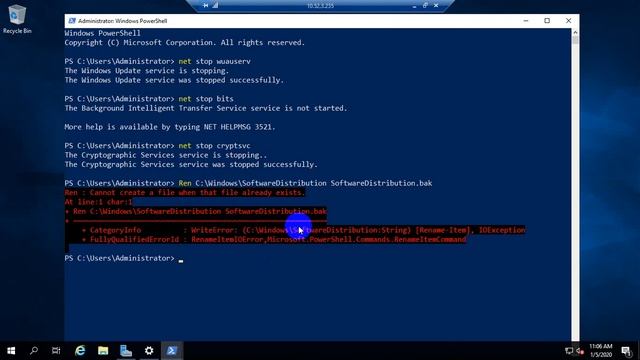Click 'Cannot create a file' error line
Image resolution: width=640 pixels, height=360 pixels.
click(184, 193)
